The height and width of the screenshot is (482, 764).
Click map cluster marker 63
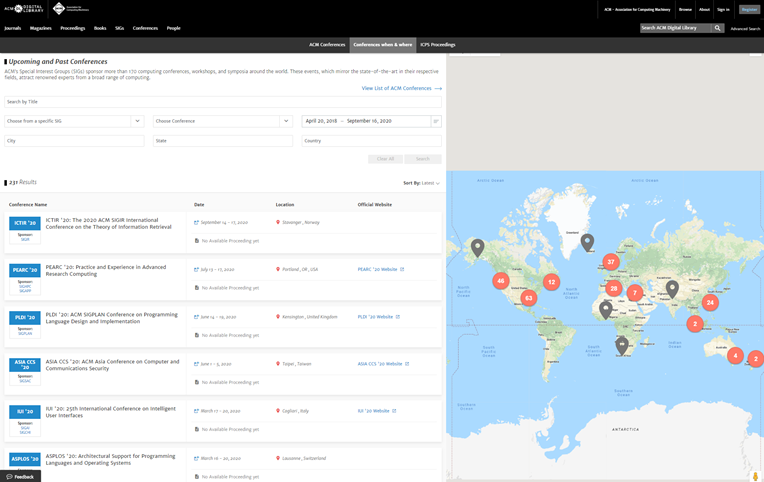[x=529, y=298]
